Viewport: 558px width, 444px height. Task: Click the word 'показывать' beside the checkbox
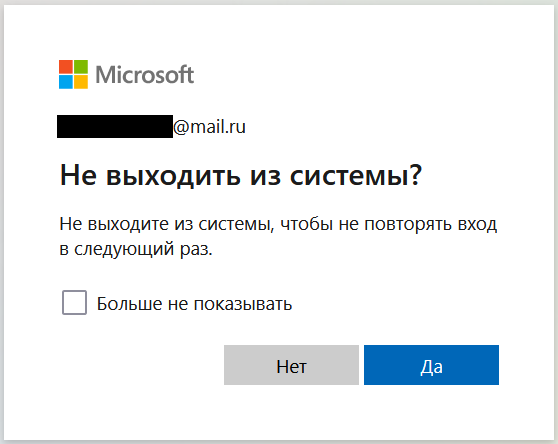click(x=243, y=305)
